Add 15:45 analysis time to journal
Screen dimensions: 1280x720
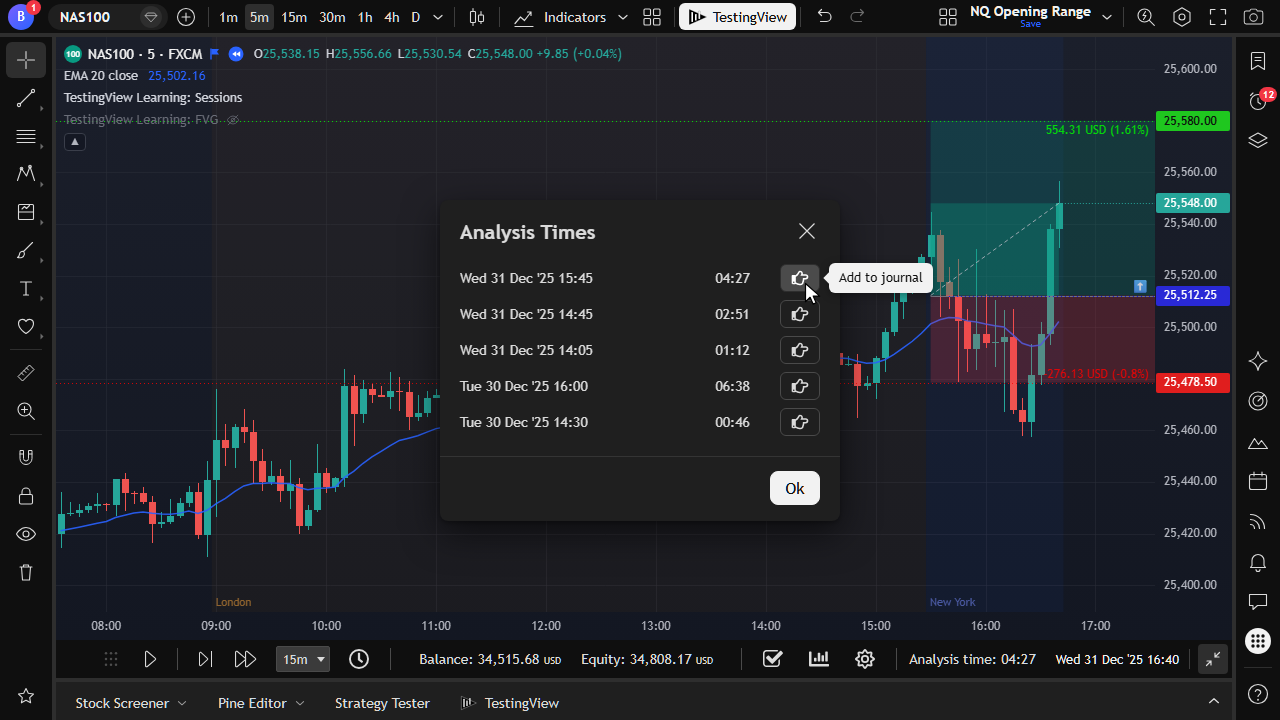click(x=800, y=278)
